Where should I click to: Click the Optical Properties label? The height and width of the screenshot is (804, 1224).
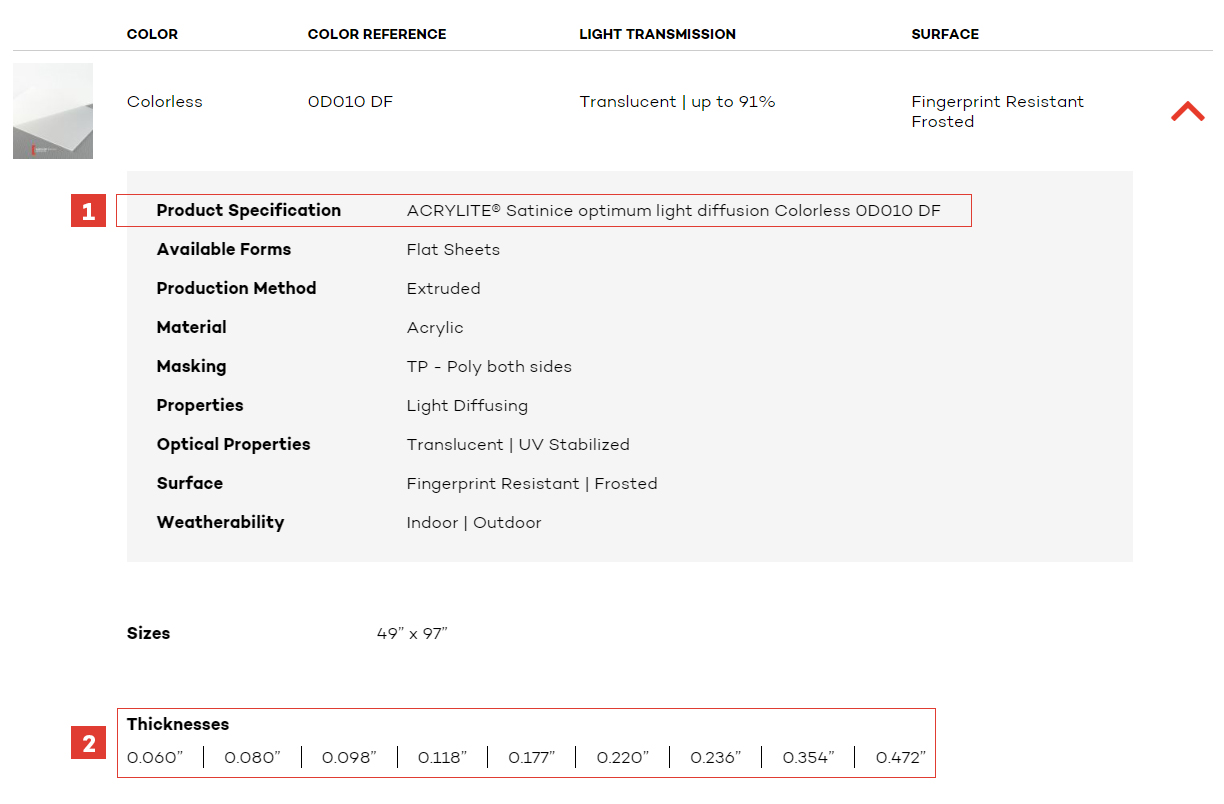pos(233,444)
